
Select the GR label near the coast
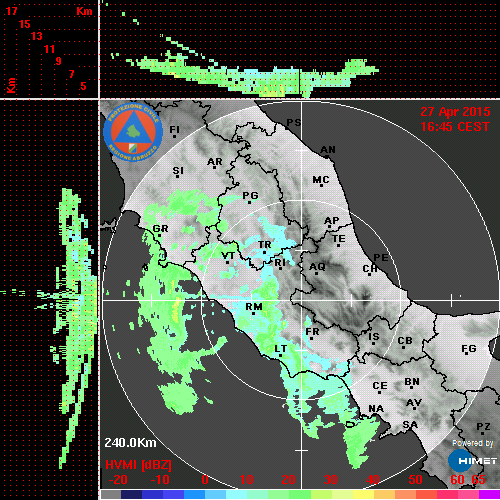(160, 229)
